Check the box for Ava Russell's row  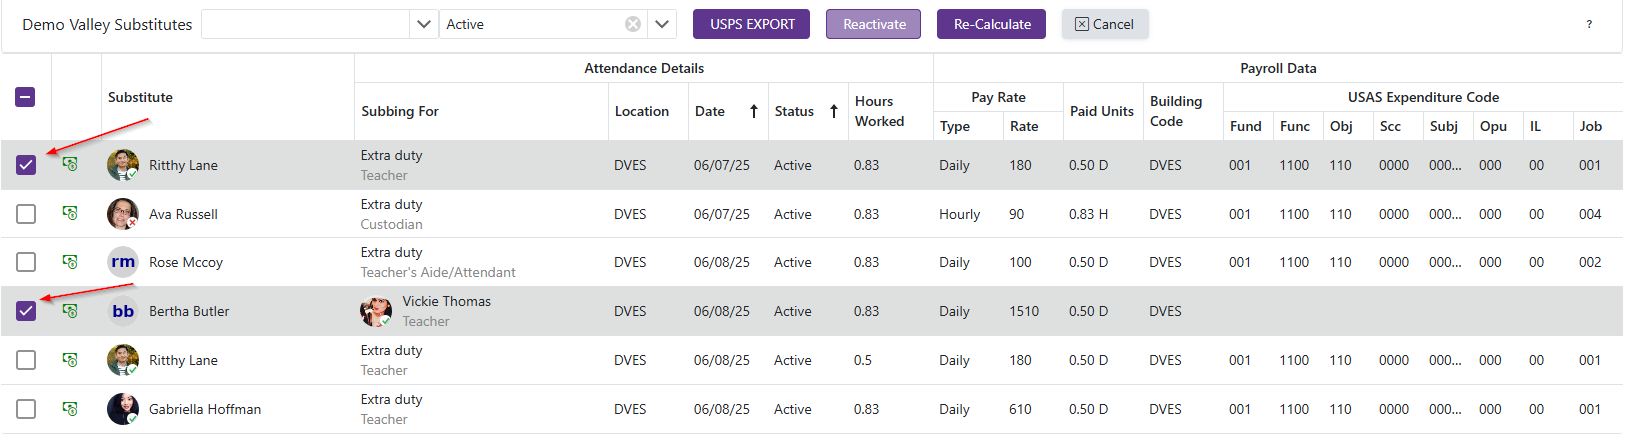pos(26,214)
